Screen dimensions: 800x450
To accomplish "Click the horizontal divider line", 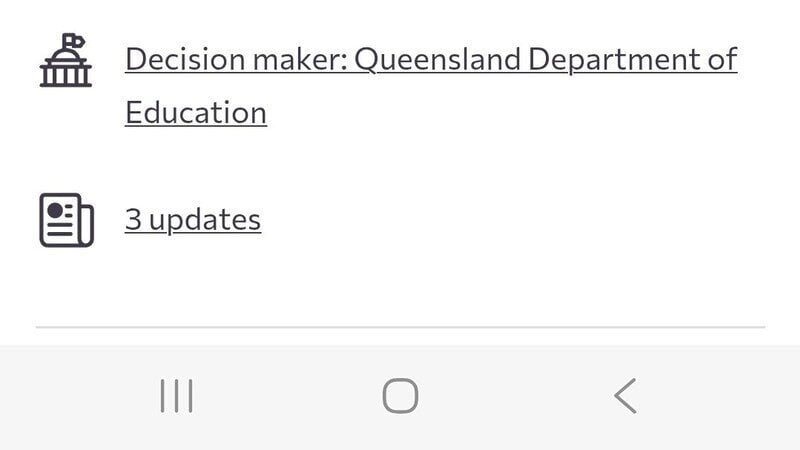I will coord(400,327).
